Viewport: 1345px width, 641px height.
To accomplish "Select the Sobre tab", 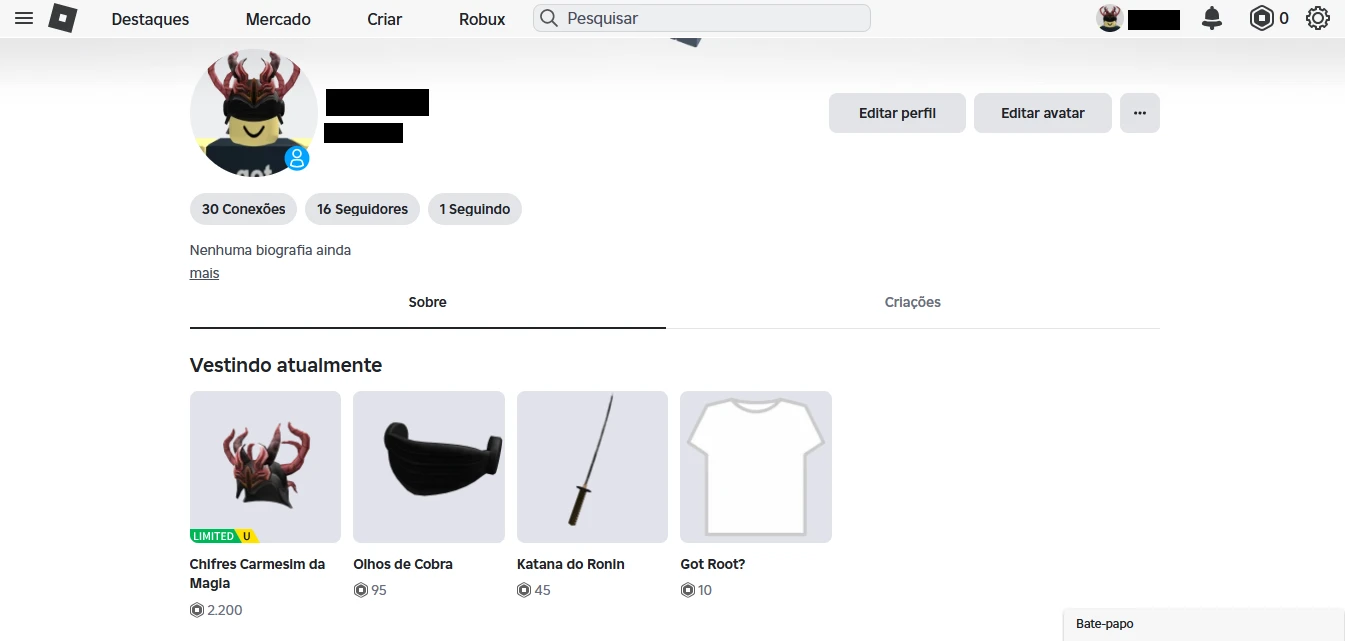I will (427, 302).
